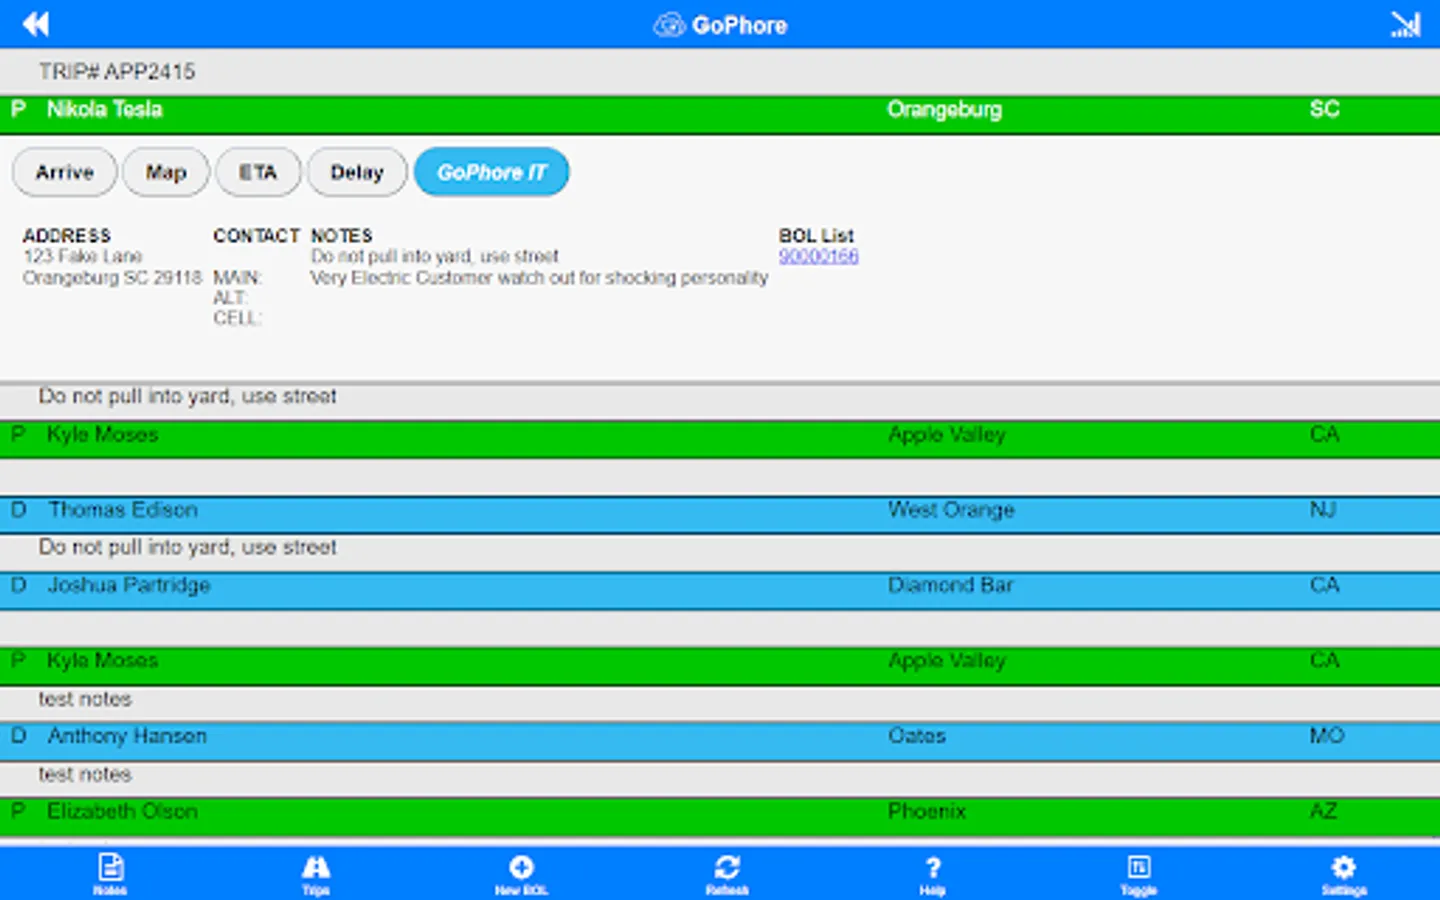Refresh the trip list
The width and height of the screenshot is (1440, 900).
[x=727, y=873]
